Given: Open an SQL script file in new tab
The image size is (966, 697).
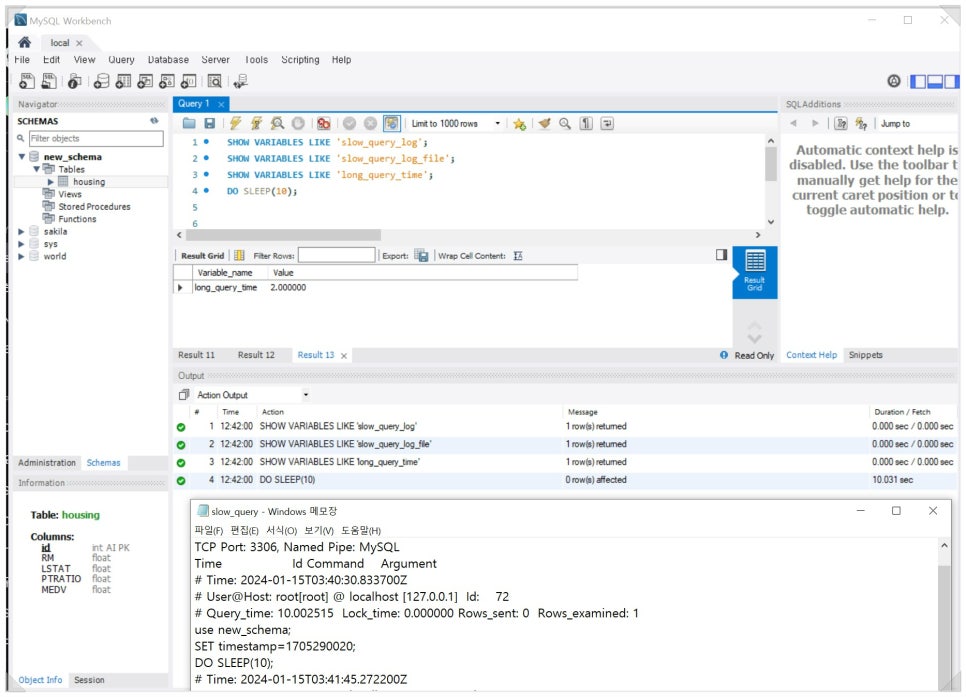Looking at the screenshot, I should tap(49, 81).
